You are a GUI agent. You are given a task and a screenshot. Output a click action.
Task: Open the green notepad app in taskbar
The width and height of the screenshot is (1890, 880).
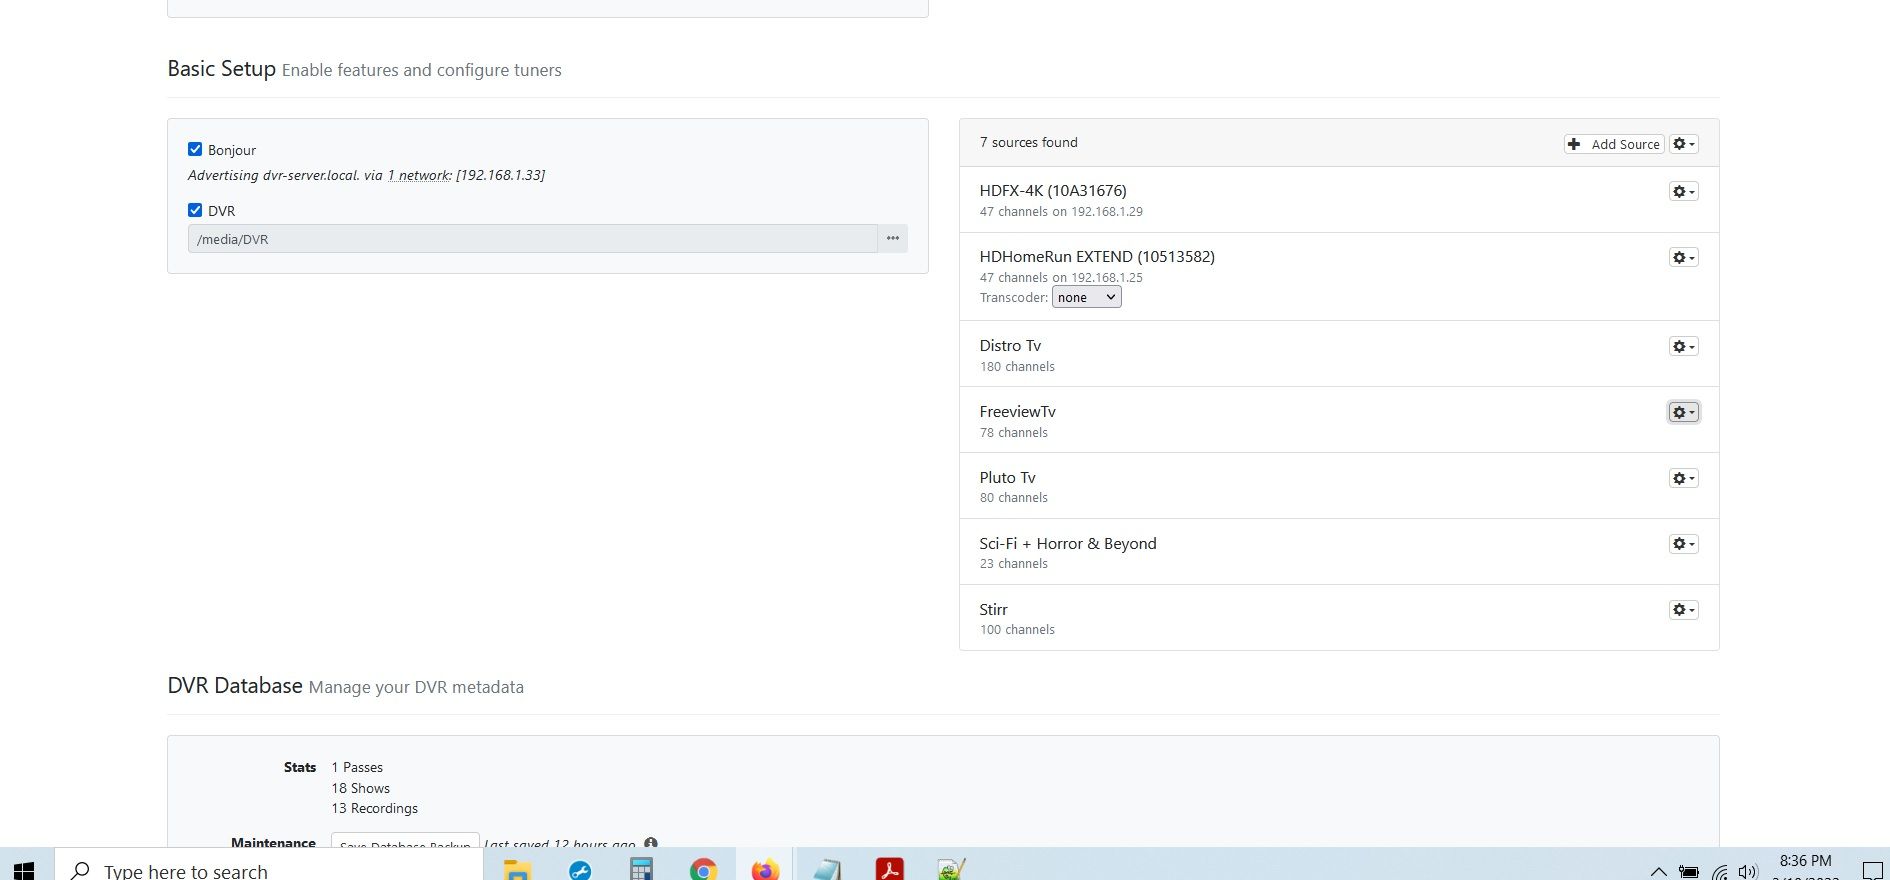pos(951,869)
